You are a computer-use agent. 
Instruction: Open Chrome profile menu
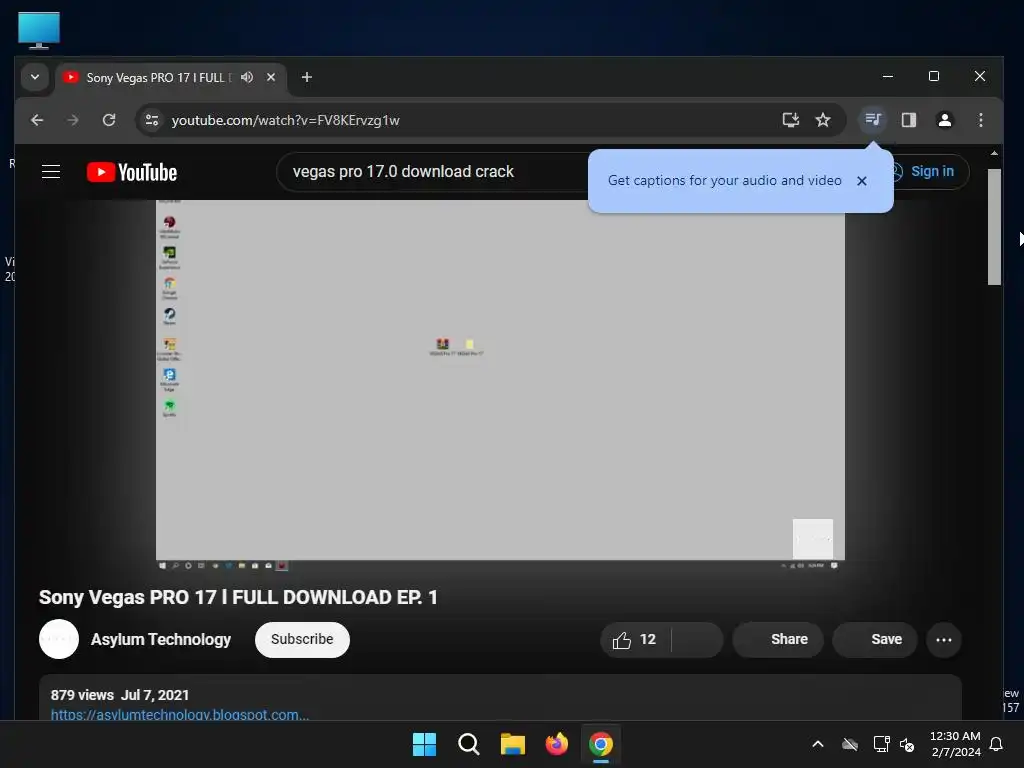point(944,120)
